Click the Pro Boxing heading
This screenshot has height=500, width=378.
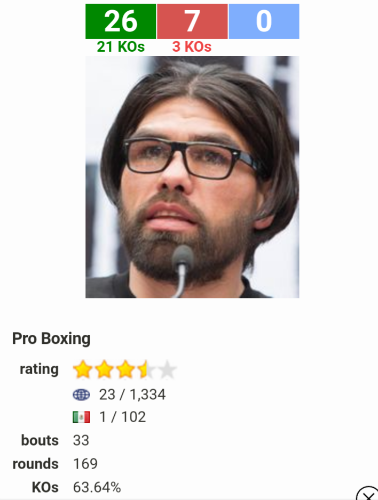click(x=51, y=339)
